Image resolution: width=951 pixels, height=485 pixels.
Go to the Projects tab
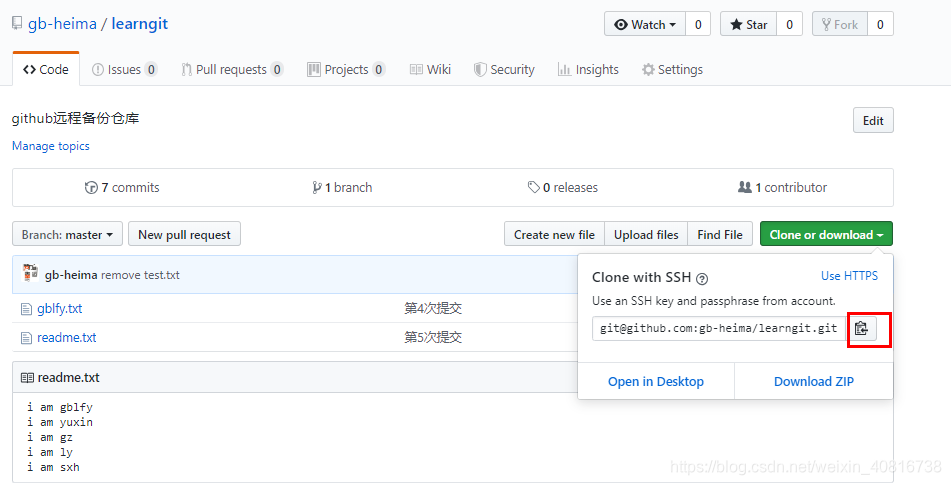(x=346, y=70)
